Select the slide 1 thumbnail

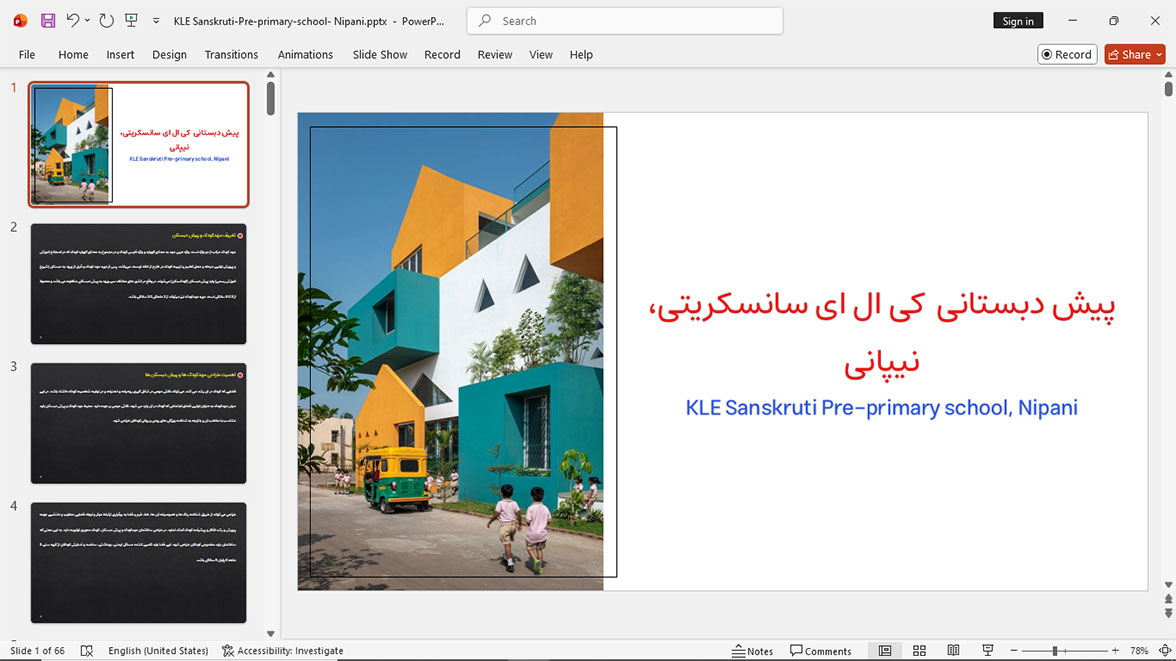click(139, 144)
